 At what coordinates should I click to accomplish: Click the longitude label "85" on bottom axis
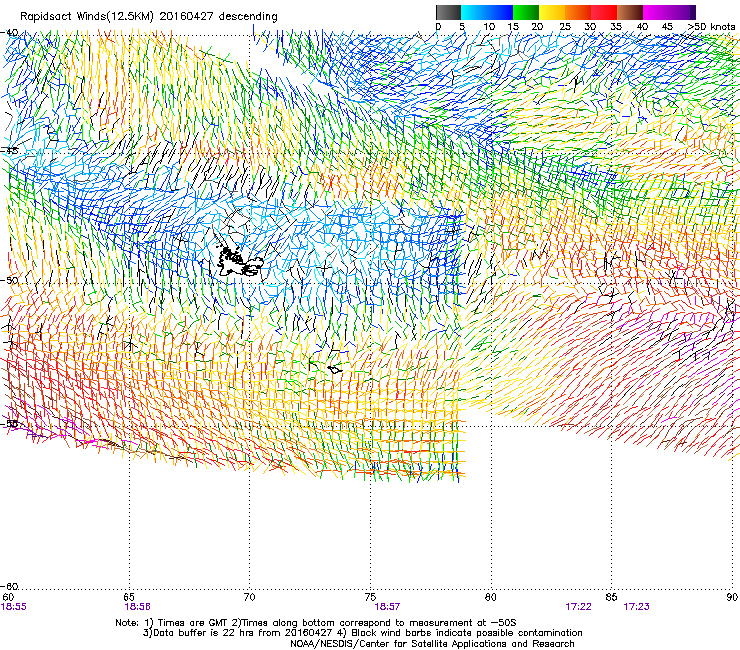611,597
